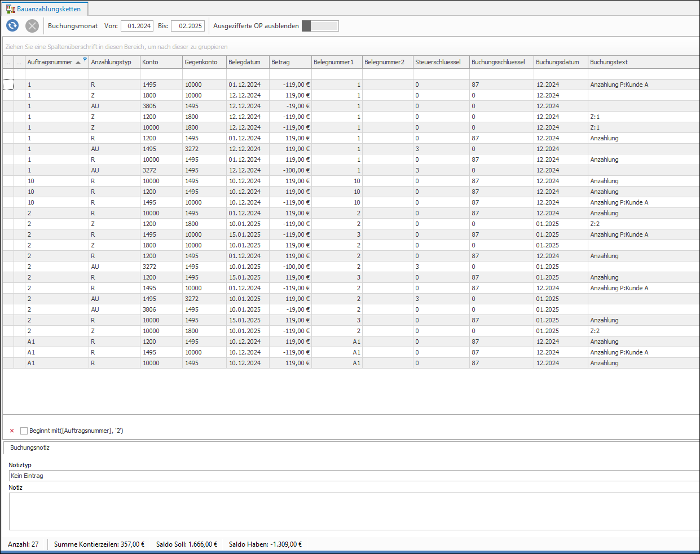Click Betrag '-100,00 €' dated 10.01.2025

[296, 267]
